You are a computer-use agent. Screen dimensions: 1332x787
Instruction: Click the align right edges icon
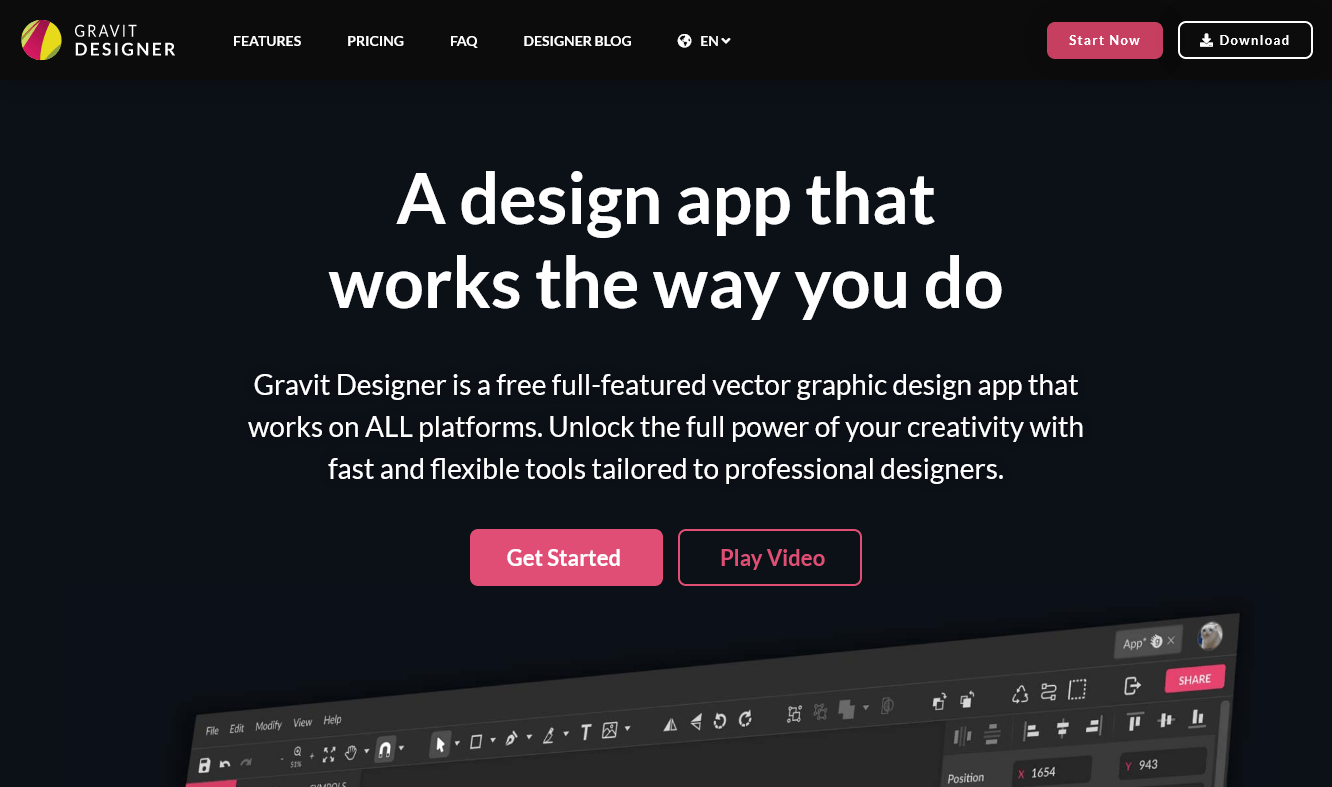(1093, 724)
